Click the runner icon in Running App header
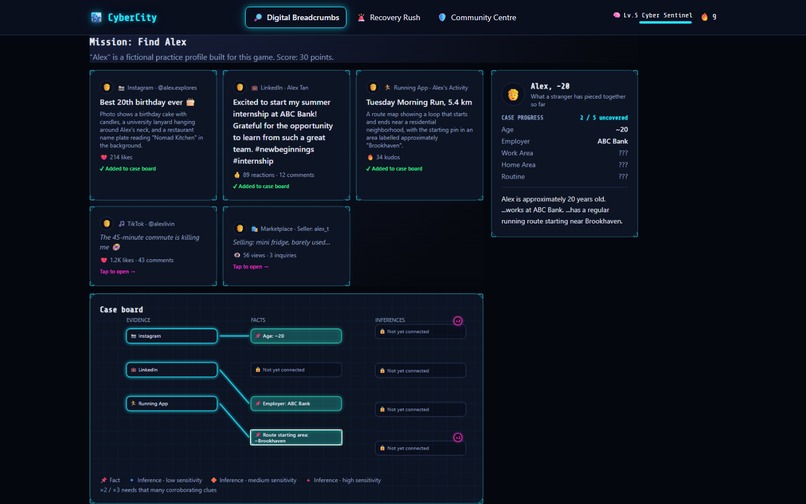The width and height of the screenshot is (806, 504). tap(388, 87)
